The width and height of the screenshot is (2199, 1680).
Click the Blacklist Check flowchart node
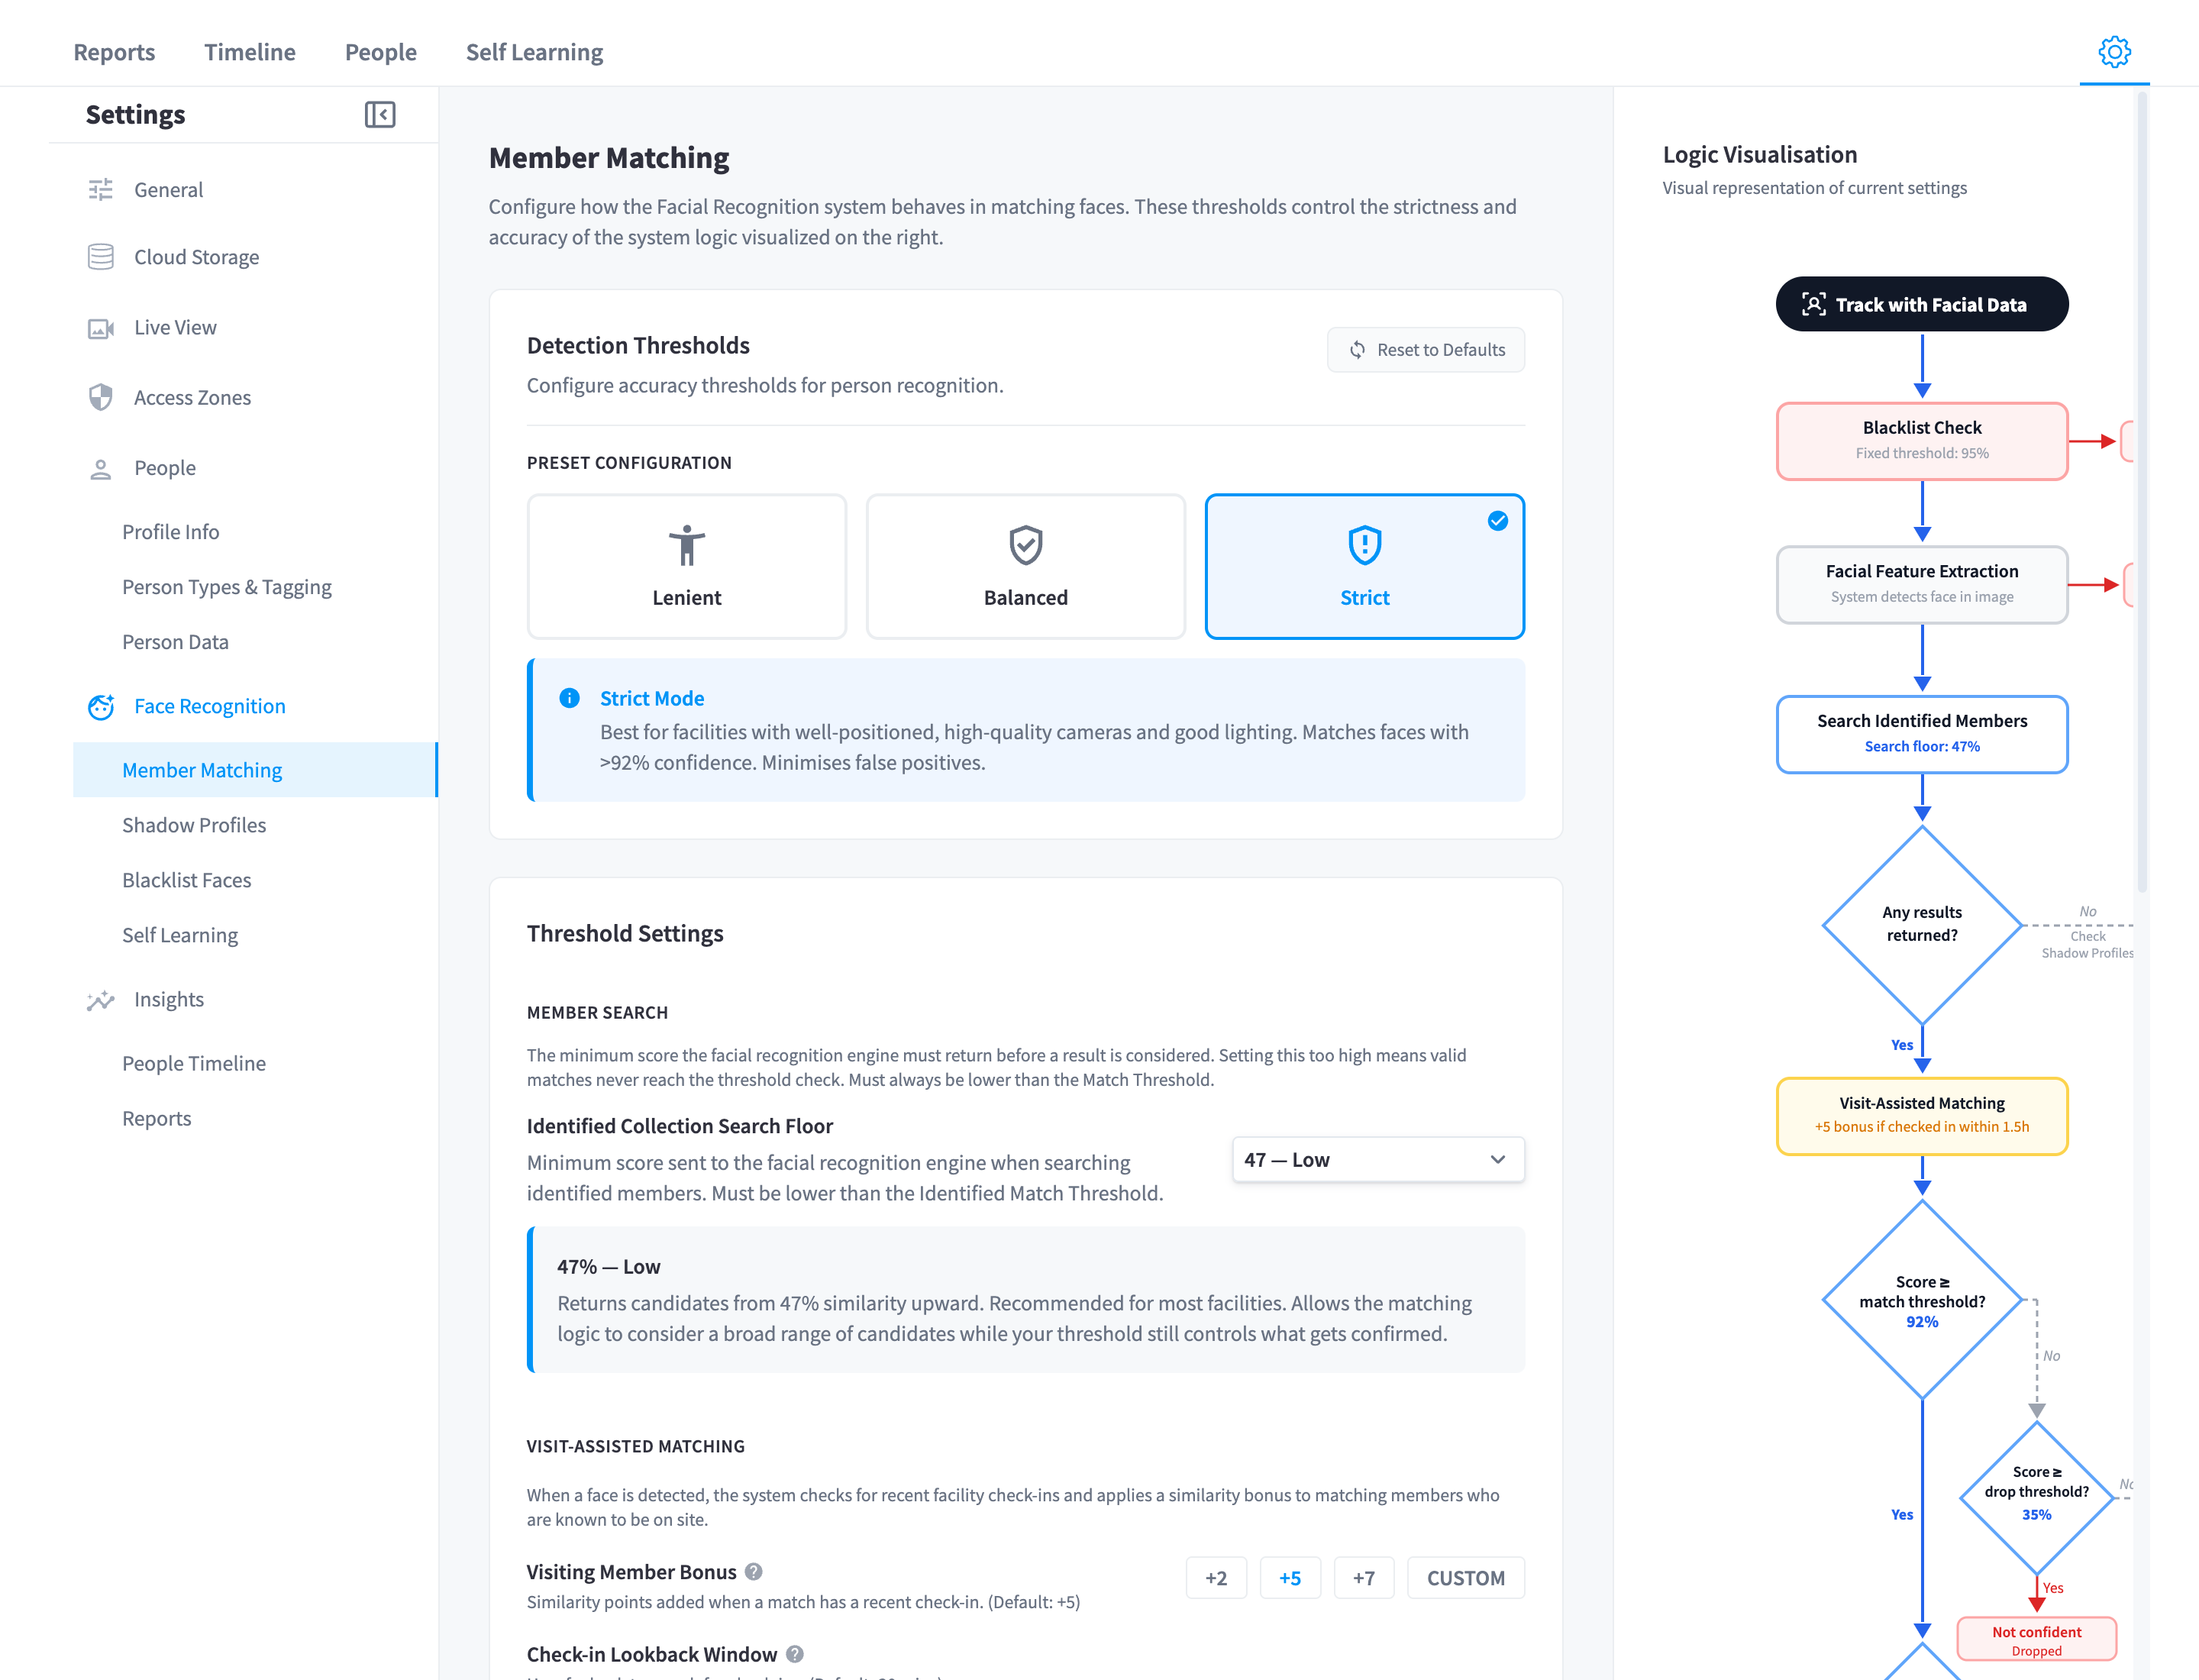click(1921, 441)
